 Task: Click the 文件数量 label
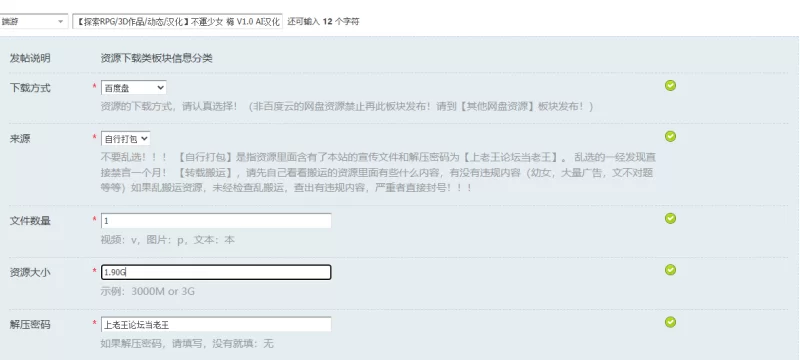pyautogui.click(x=30, y=221)
